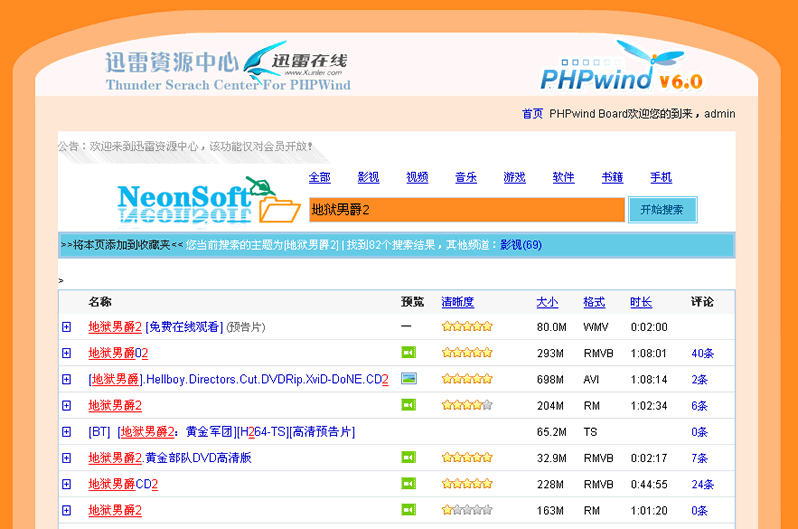
Task: Switch to the 游戏 category tab
Action: (x=514, y=178)
